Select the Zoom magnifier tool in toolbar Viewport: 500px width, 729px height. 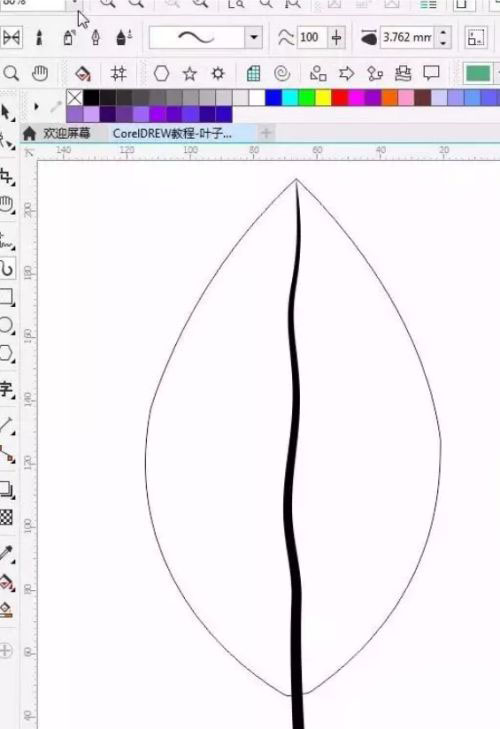click(11, 73)
